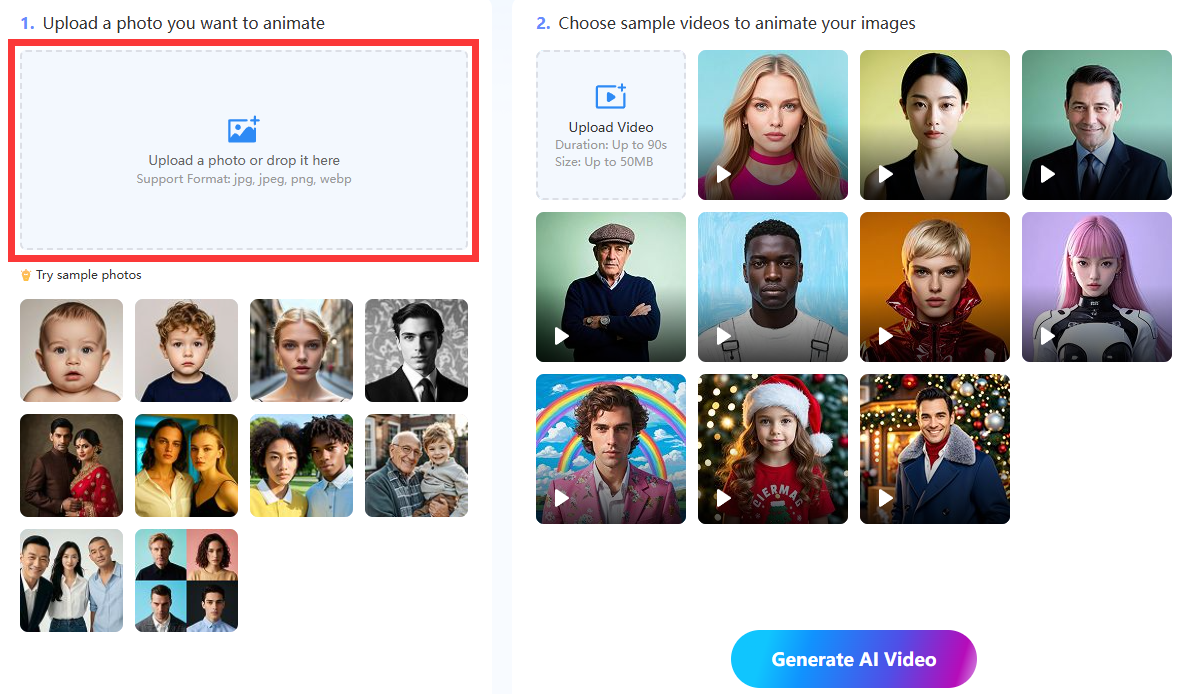Choose the short blonde hair red jacket video
Image resolution: width=1191 pixels, height=694 pixels.
coord(934,287)
